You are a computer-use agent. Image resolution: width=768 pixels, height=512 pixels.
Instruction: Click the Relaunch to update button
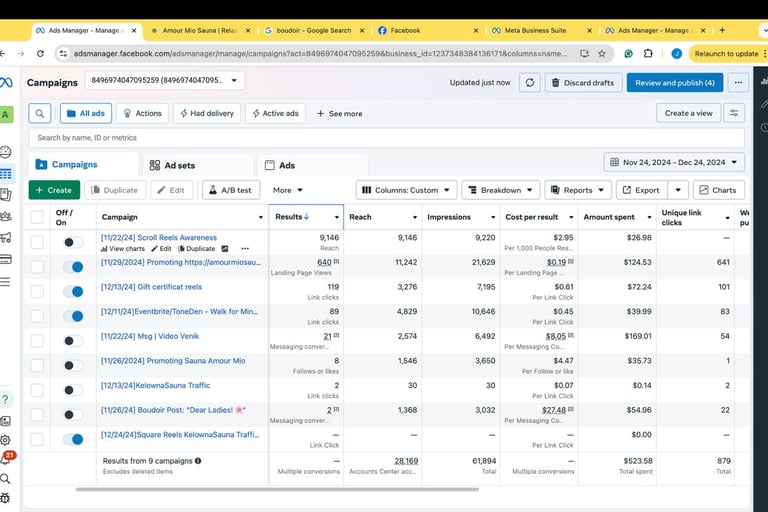pos(726,53)
